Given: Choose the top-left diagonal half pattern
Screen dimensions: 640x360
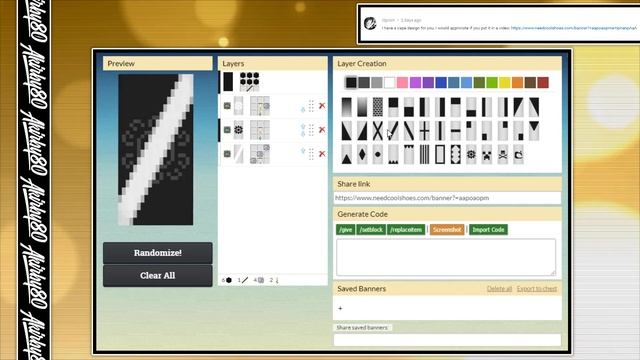Looking at the screenshot, I should click(x=518, y=107).
